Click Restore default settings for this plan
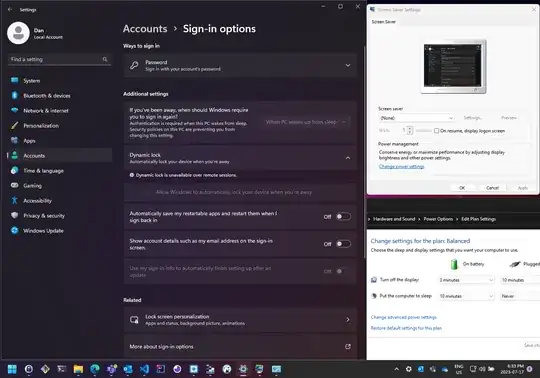This screenshot has width=540, height=378. point(406,328)
